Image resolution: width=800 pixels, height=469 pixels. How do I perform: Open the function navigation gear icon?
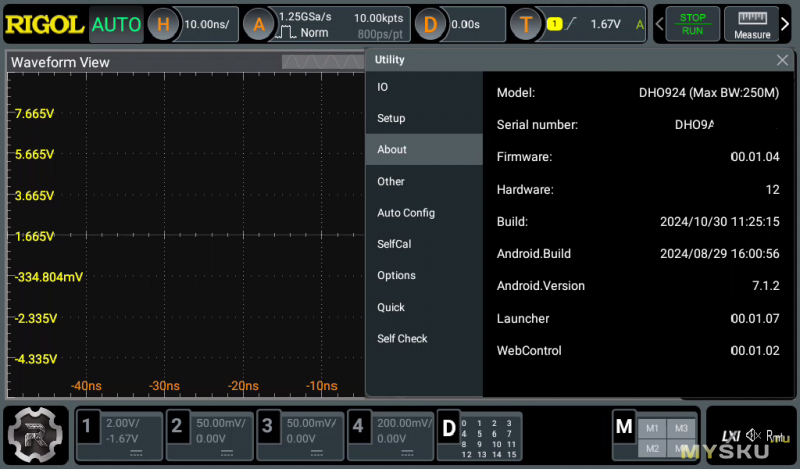(36, 435)
